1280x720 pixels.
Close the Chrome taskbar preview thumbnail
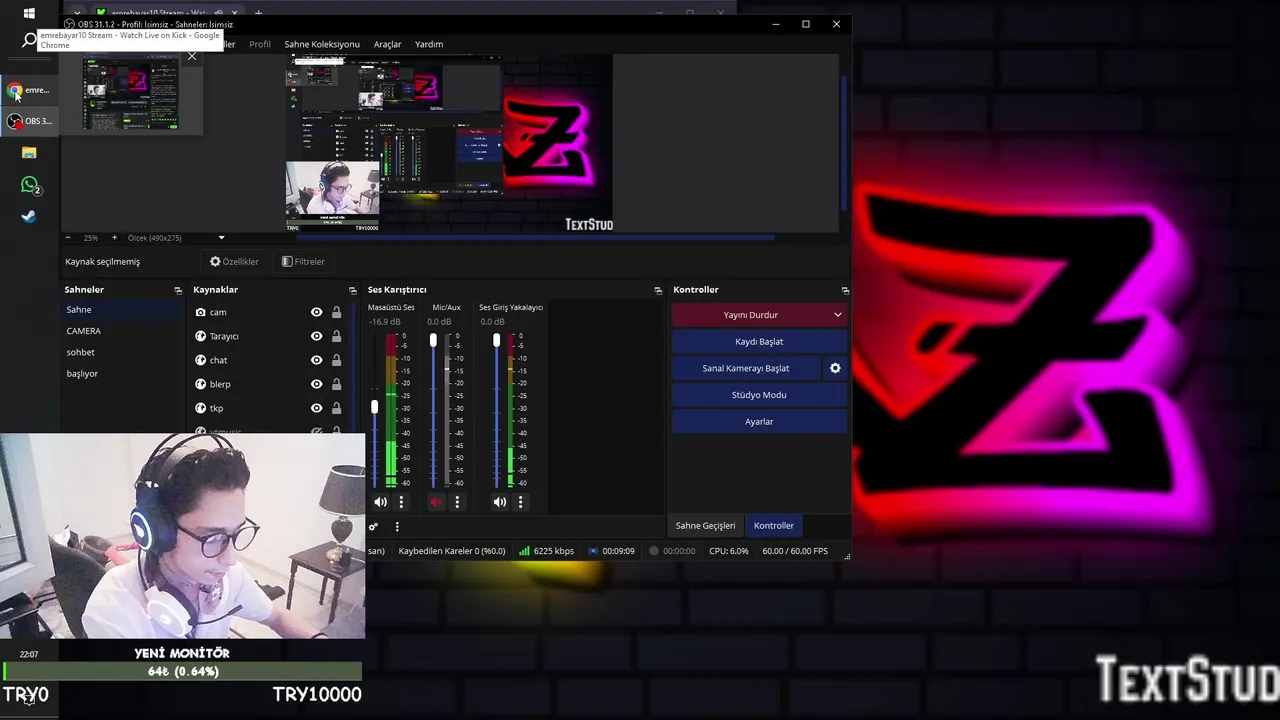(x=192, y=56)
